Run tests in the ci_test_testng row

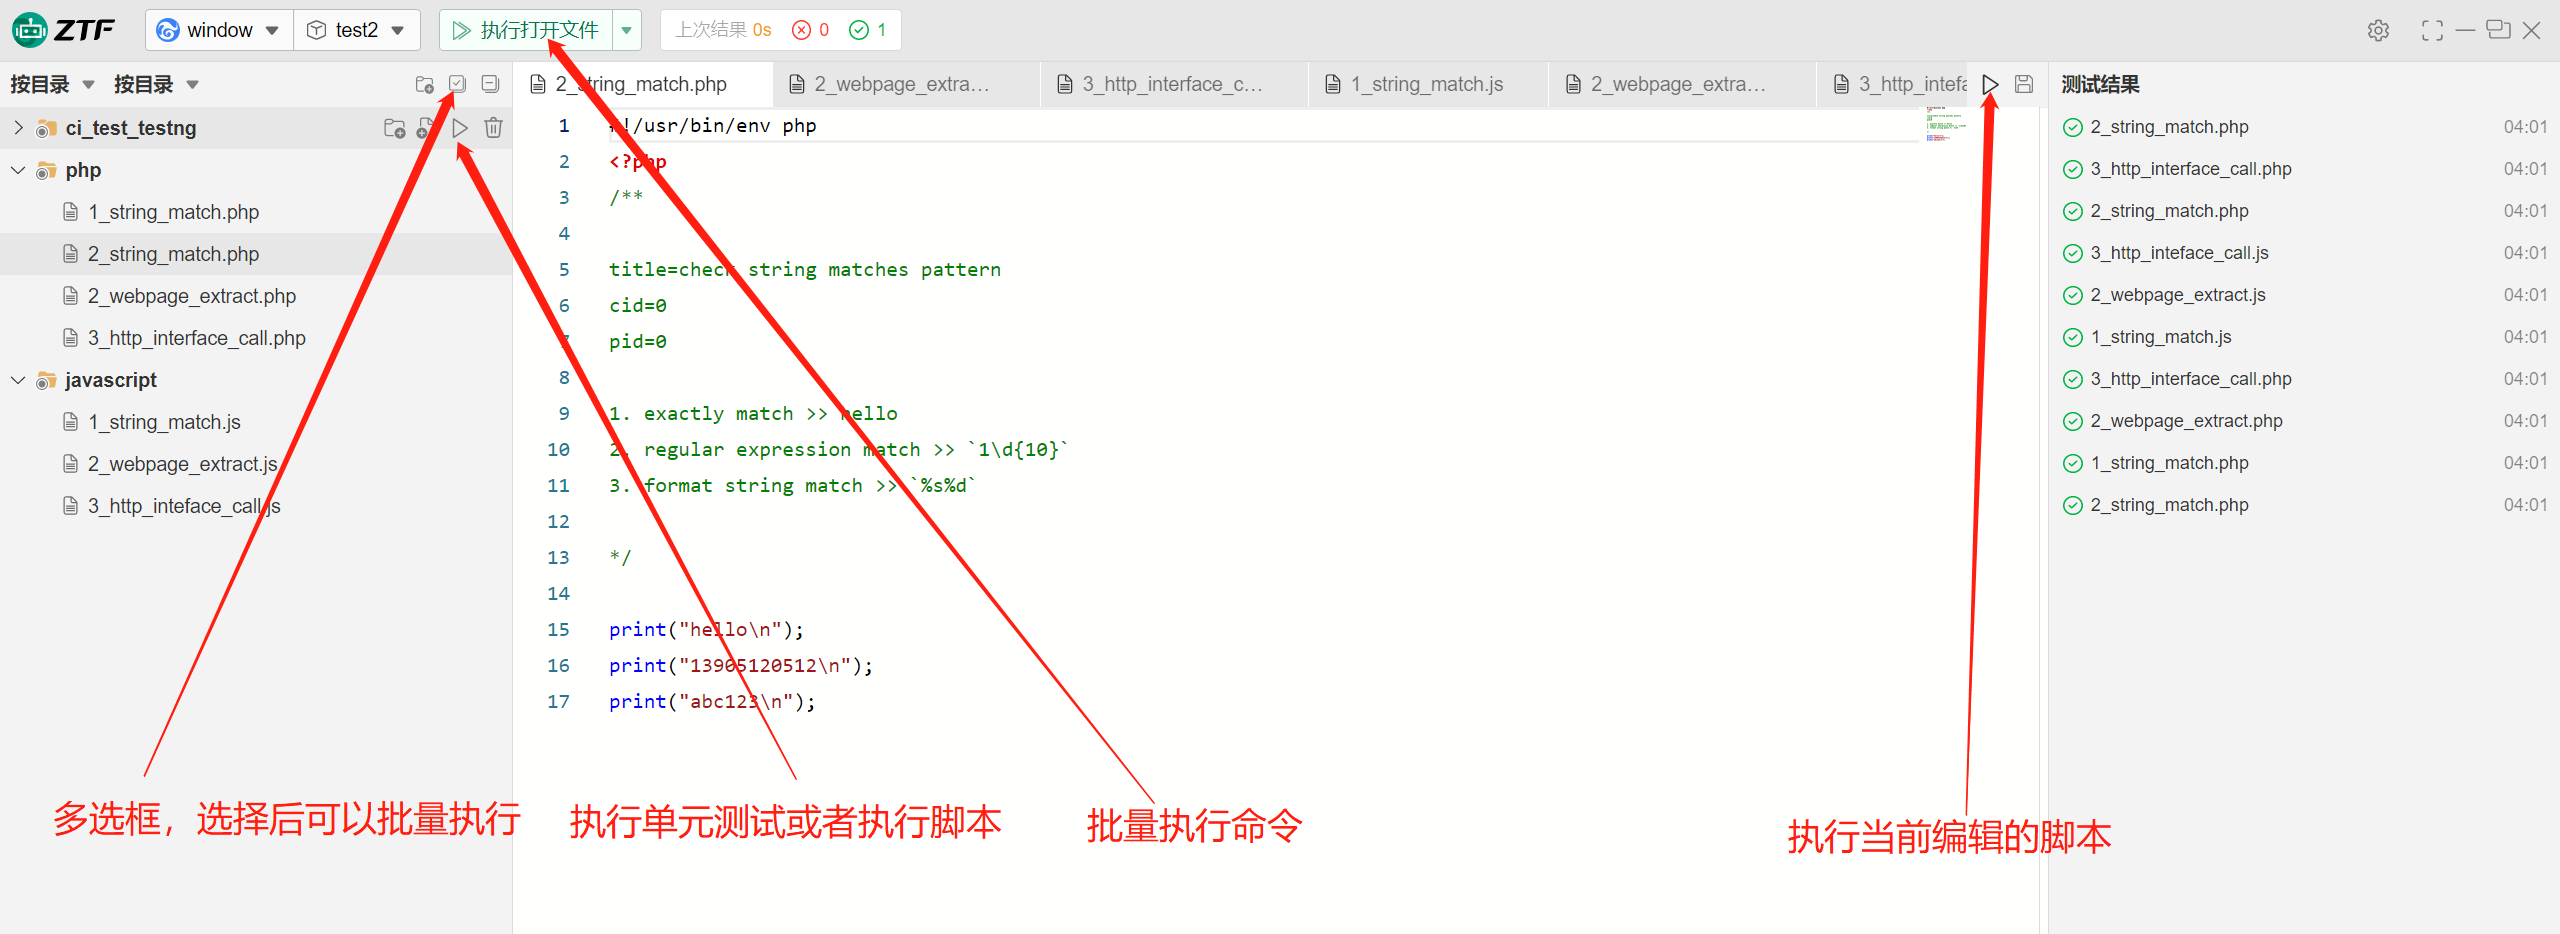[460, 128]
